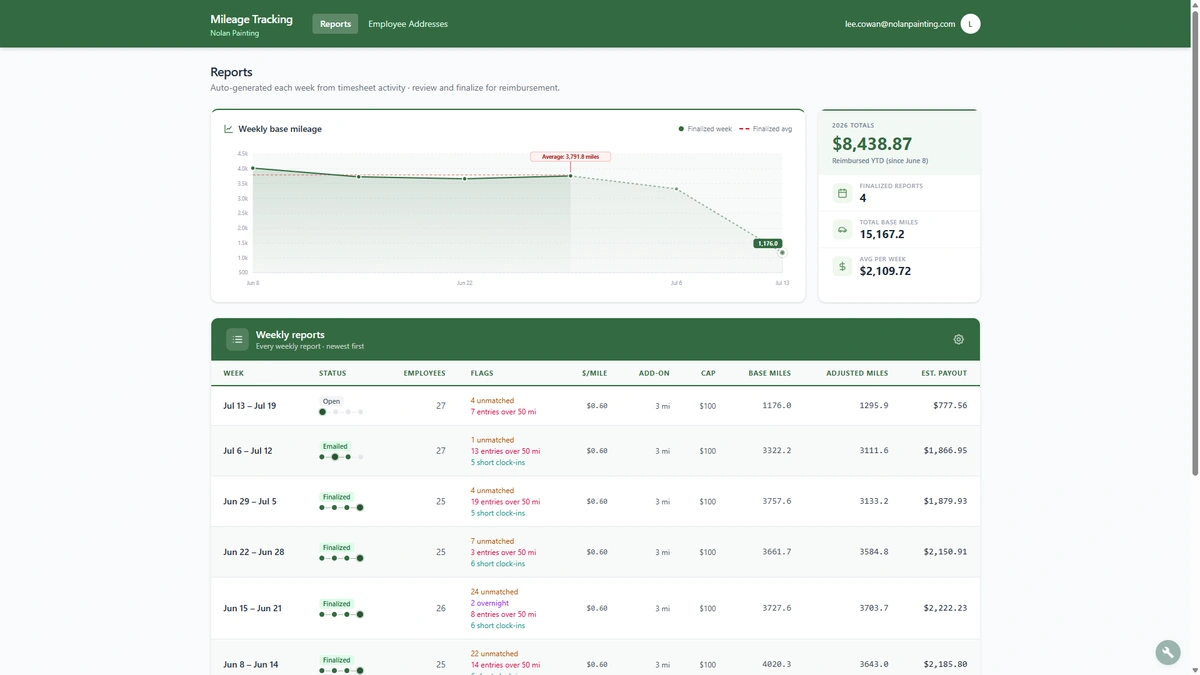Viewport: 1200px width, 675px height.
Task: Open weekly reports settings gear
Action: 958,340
